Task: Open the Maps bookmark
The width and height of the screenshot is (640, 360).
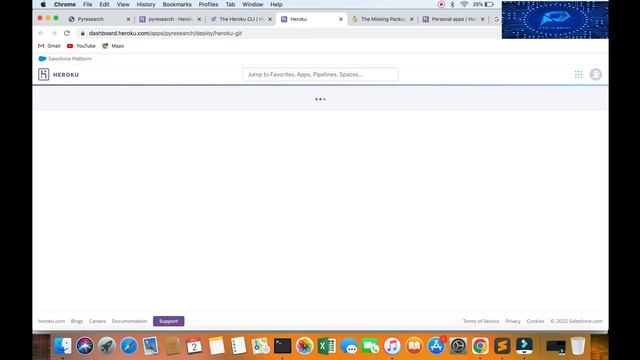Action: [113, 46]
